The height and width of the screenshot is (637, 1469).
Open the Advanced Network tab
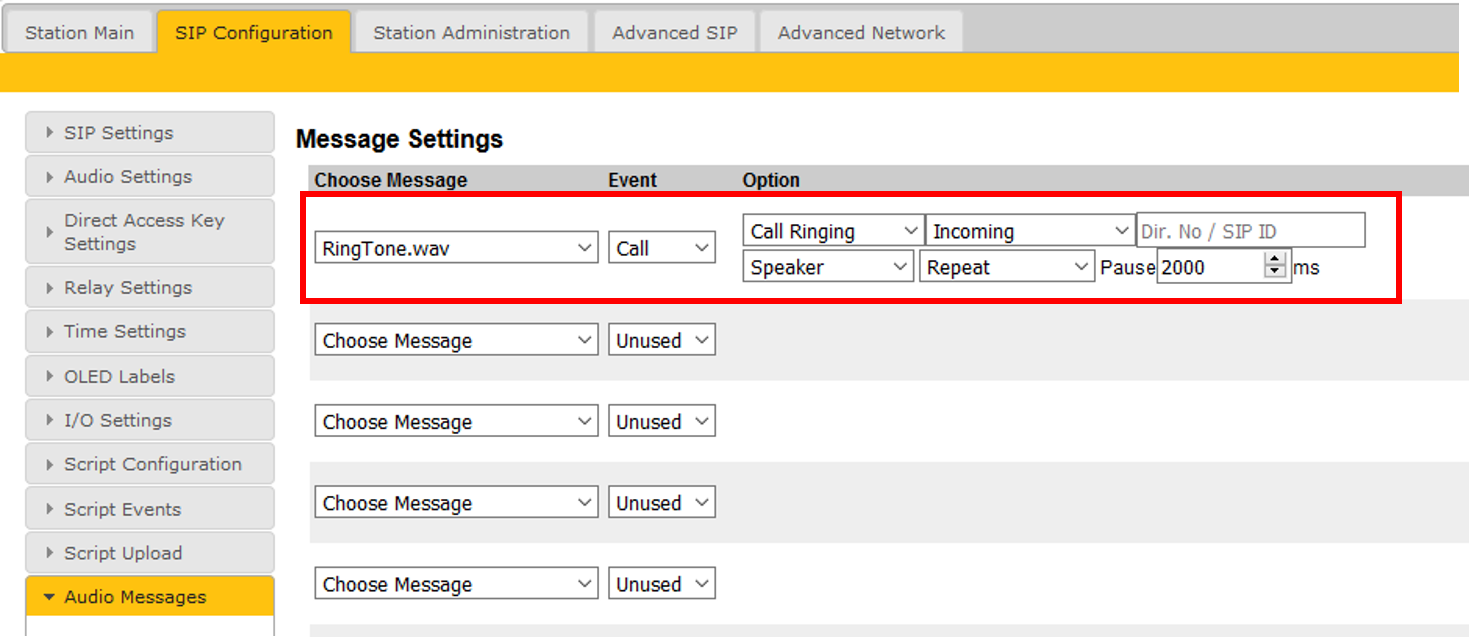(861, 32)
